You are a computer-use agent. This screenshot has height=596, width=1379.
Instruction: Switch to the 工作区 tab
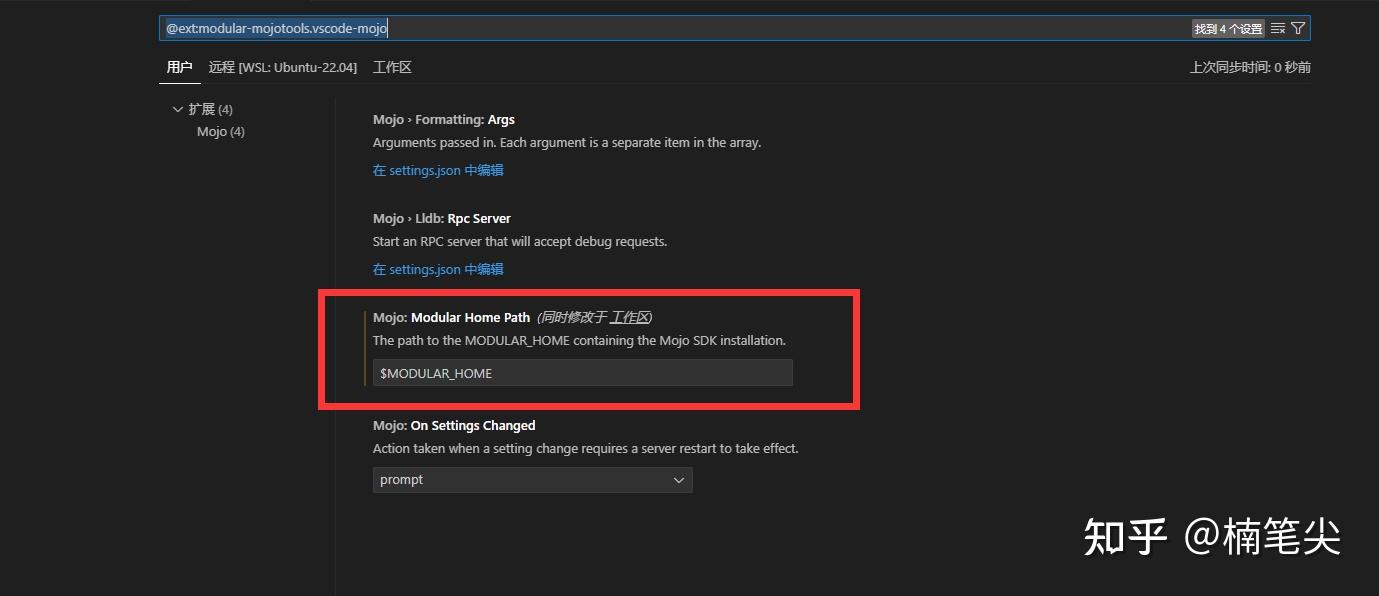point(392,67)
